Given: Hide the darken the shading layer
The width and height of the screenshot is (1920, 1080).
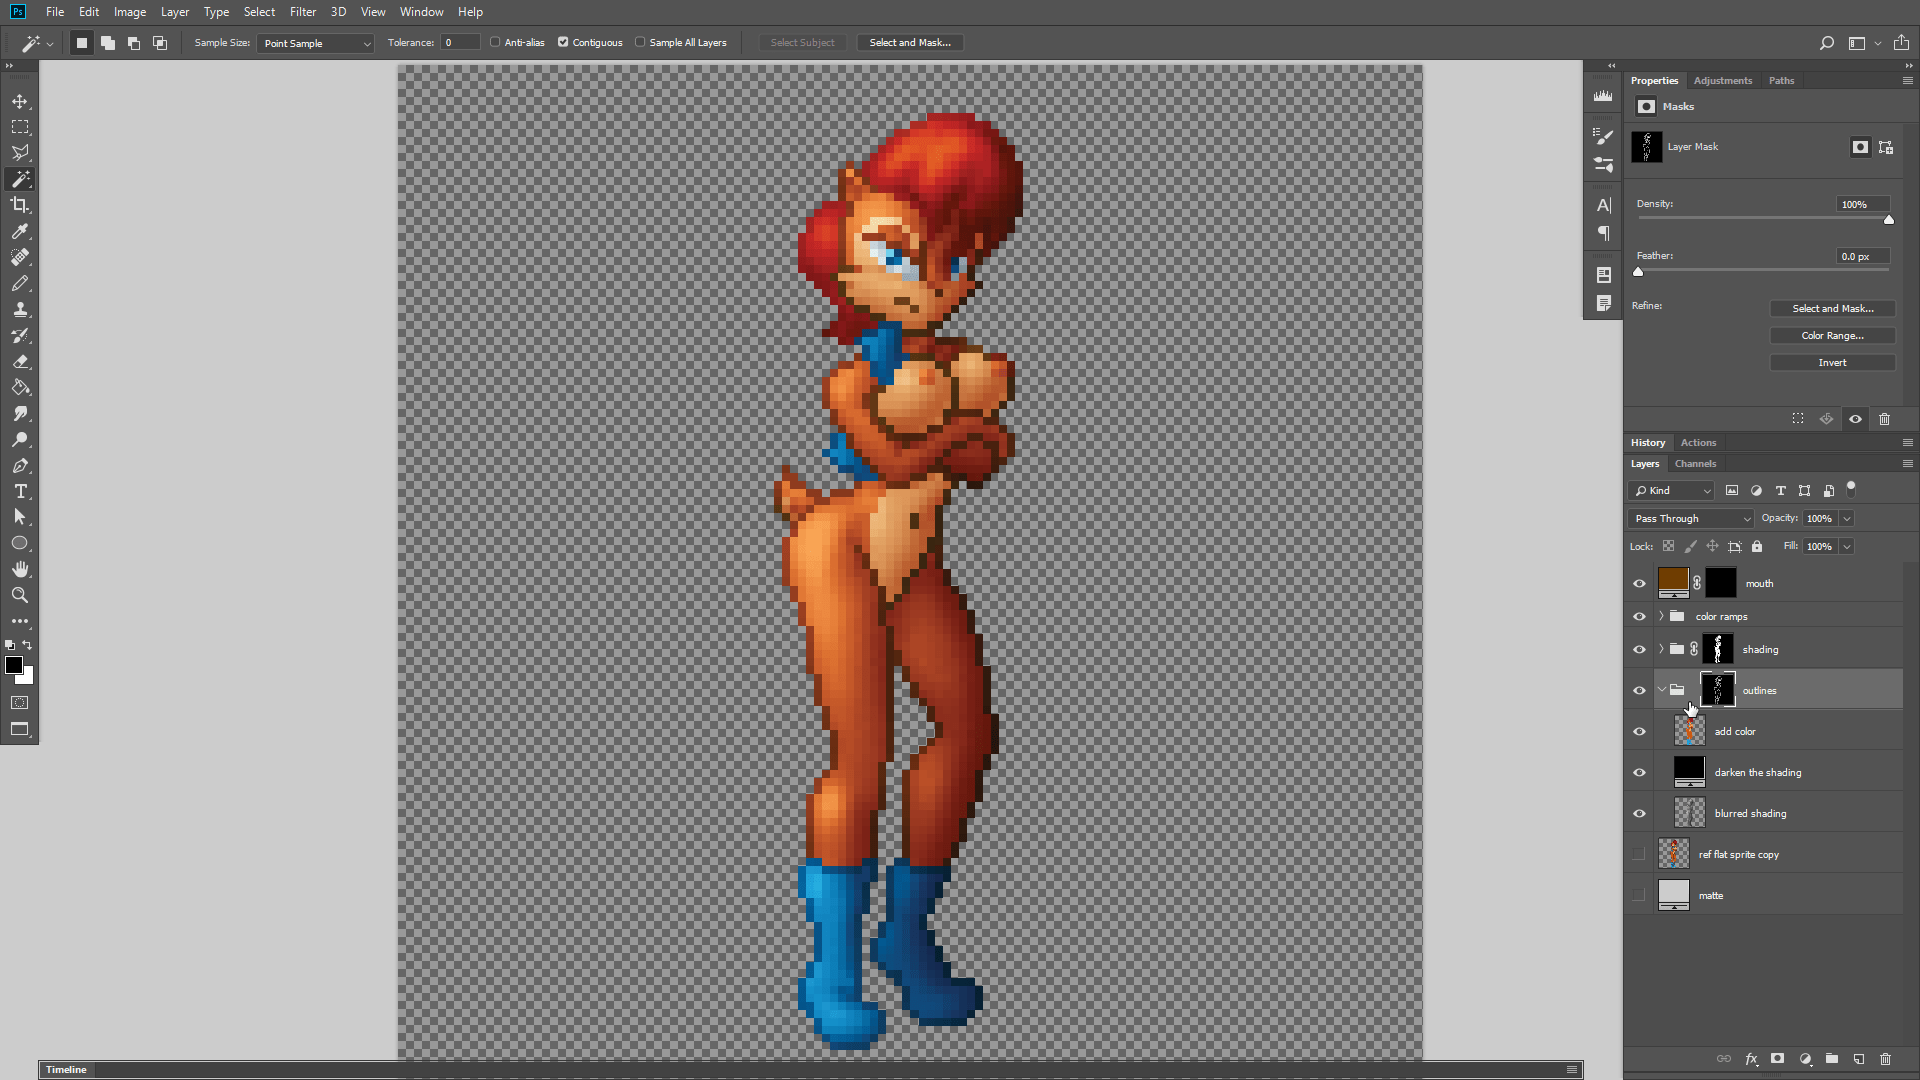Looking at the screenshot, I should click(x=1639, y=772).
